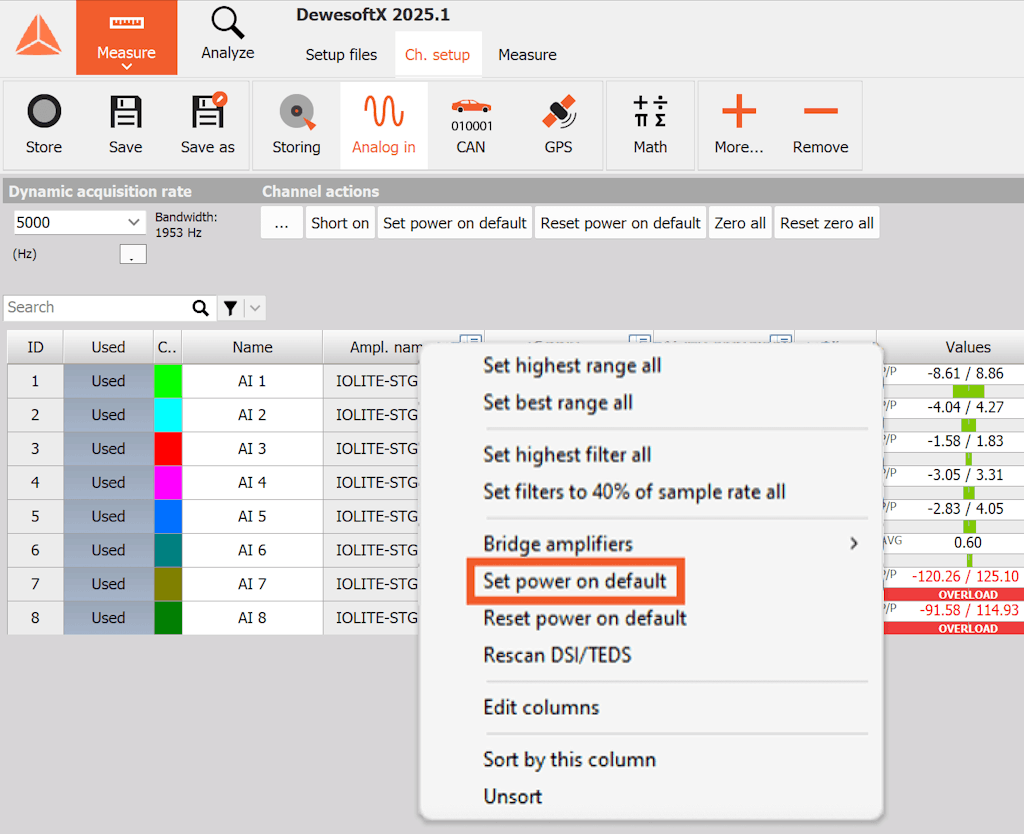Click the ID column header

click(x=35, y=347)
